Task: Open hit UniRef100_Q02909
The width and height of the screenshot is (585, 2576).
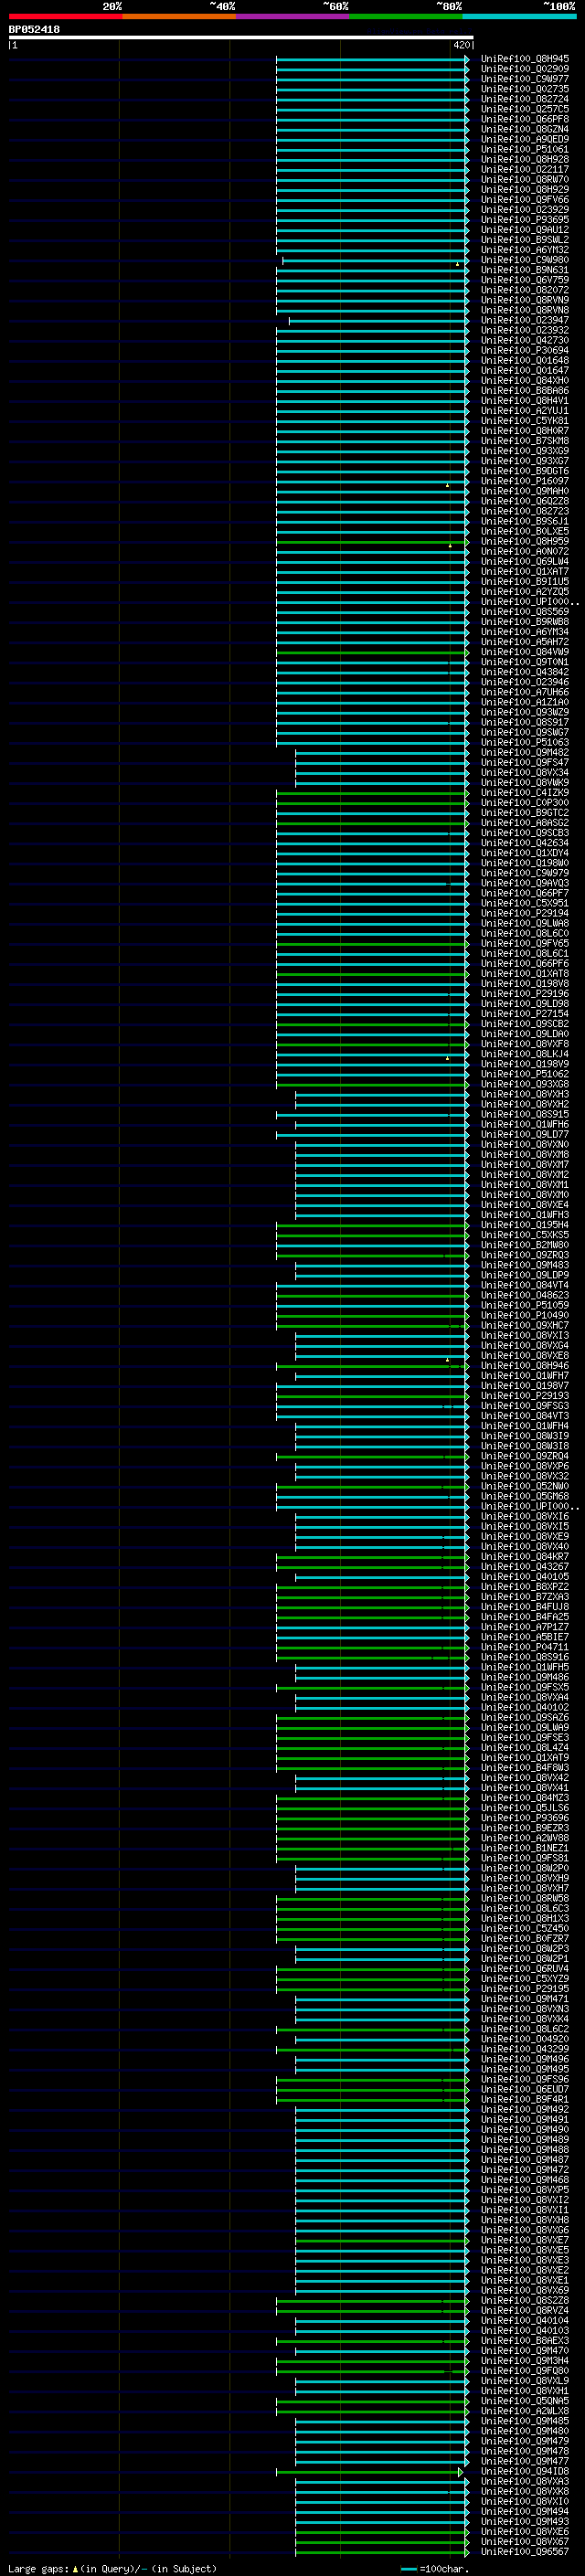Action: pos(525,69)
